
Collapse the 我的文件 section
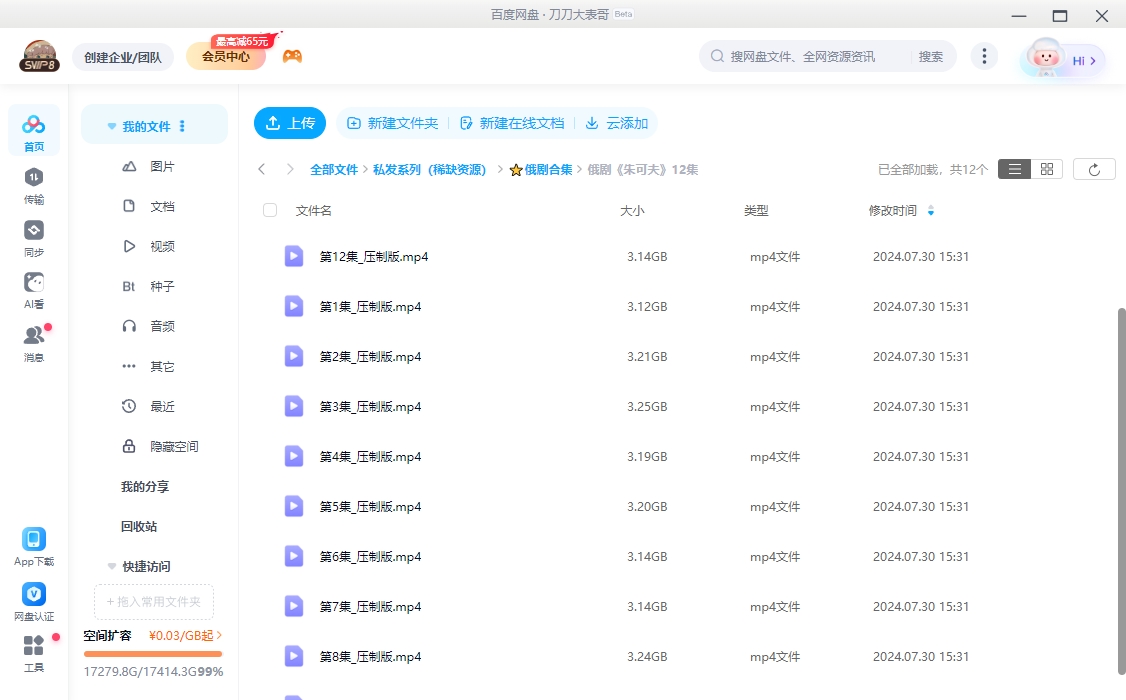tap(111, 124)
